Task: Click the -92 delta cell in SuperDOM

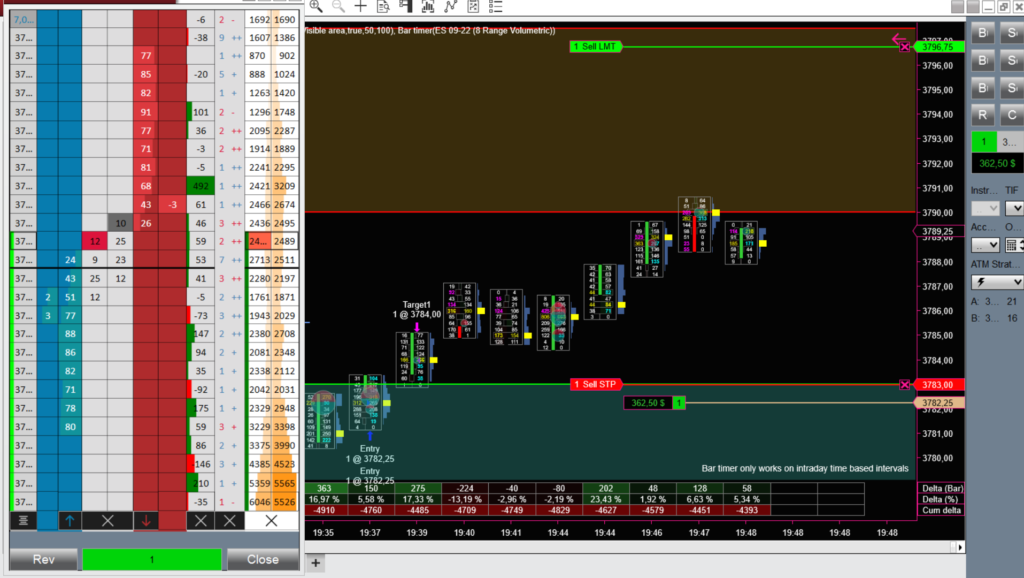Action: 200,390
